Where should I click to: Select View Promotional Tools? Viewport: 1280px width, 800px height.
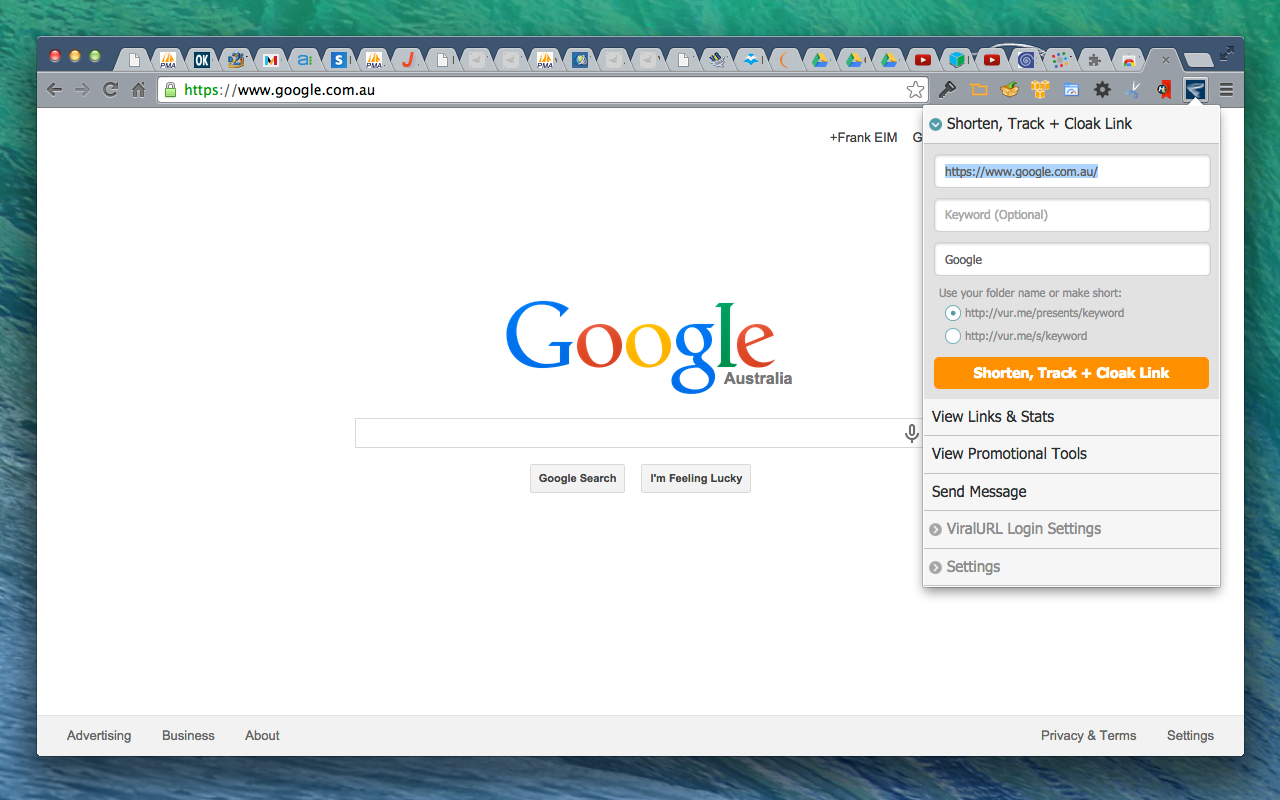click(x=1008, y=453)
